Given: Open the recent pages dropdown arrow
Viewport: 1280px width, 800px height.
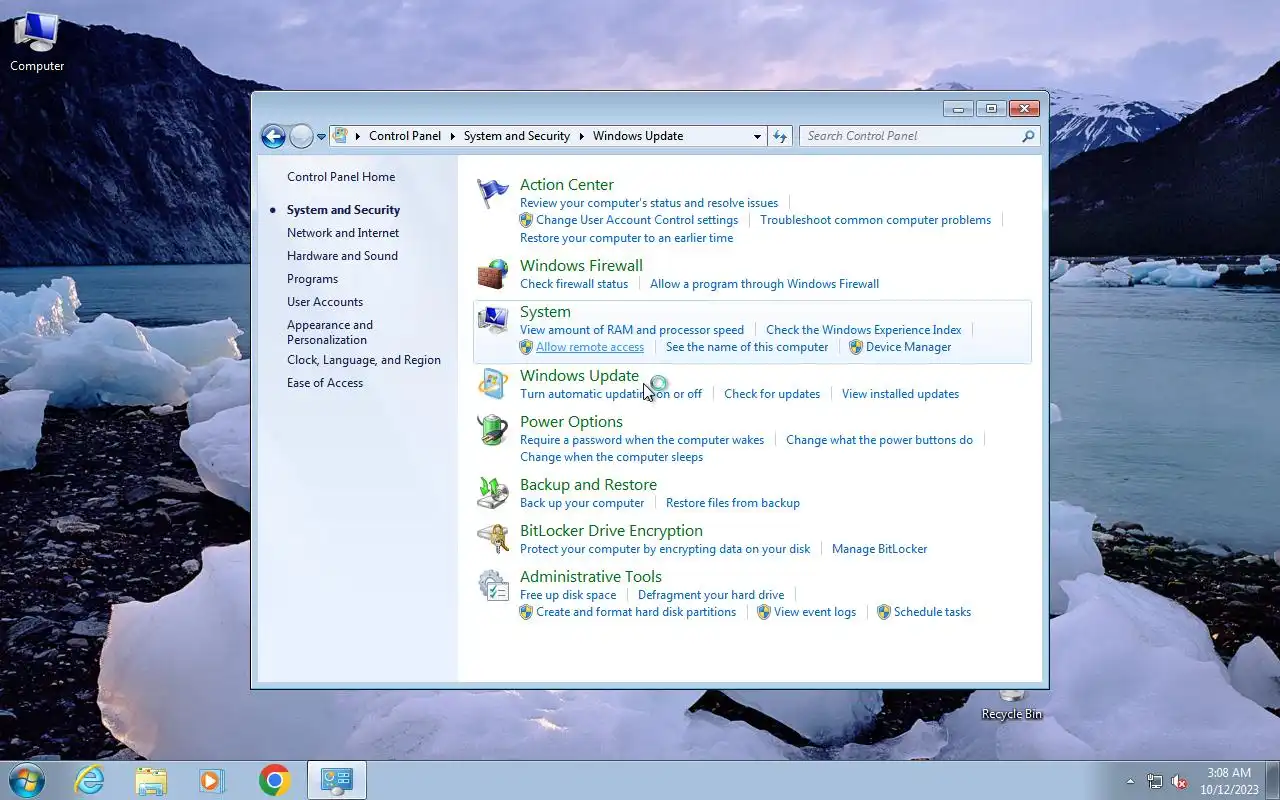Looking at the screenshot, I should pyautogui.click(x=321, y=136).
